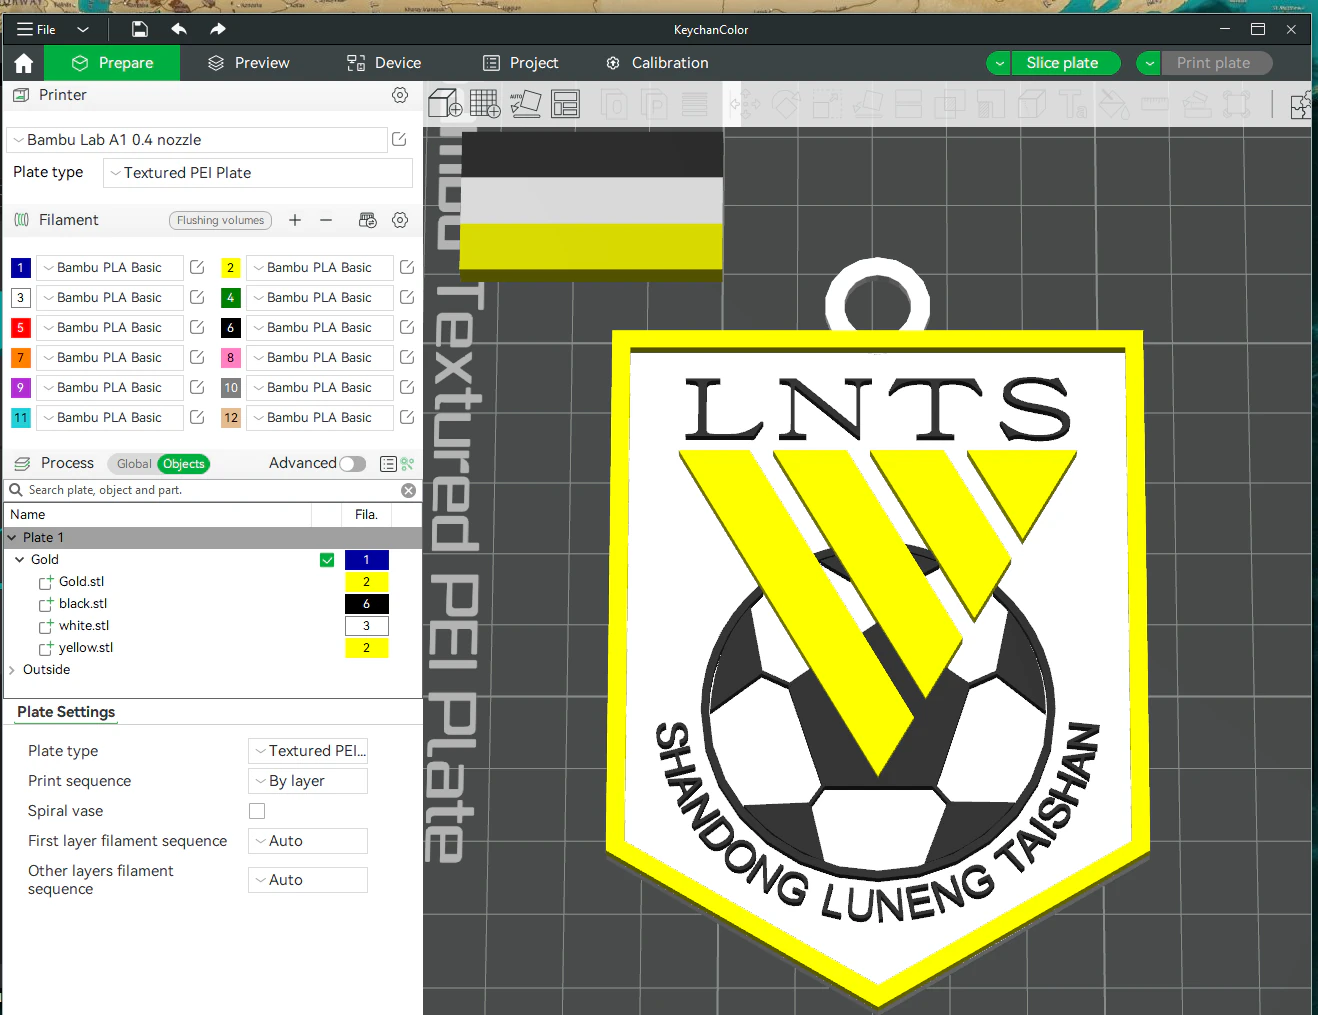Open the Plate type dropdown
This screenshot has height=1015, width=1318.
[256, 172]
